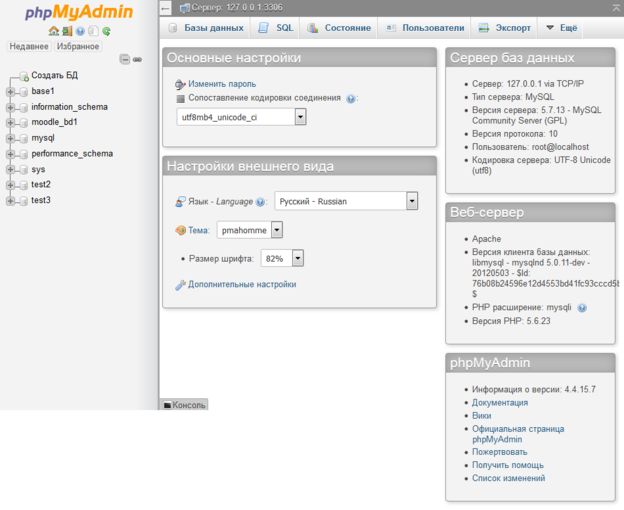This screenshot has height=510, width=624.
Task: Click the link with main panel chain icon
Action: click(x=137, y=59)
